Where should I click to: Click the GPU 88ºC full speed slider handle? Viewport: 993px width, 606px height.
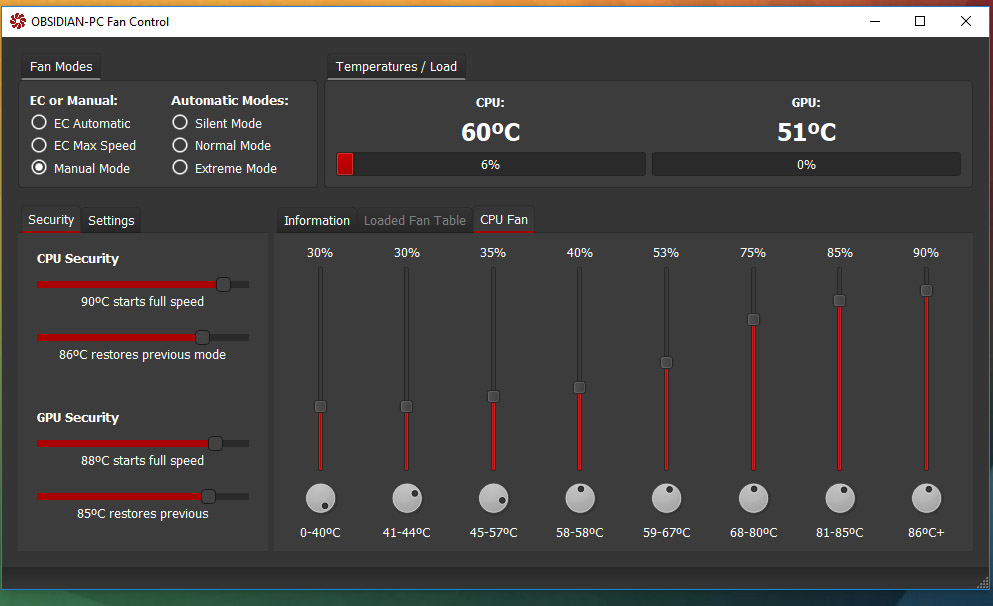215,443
